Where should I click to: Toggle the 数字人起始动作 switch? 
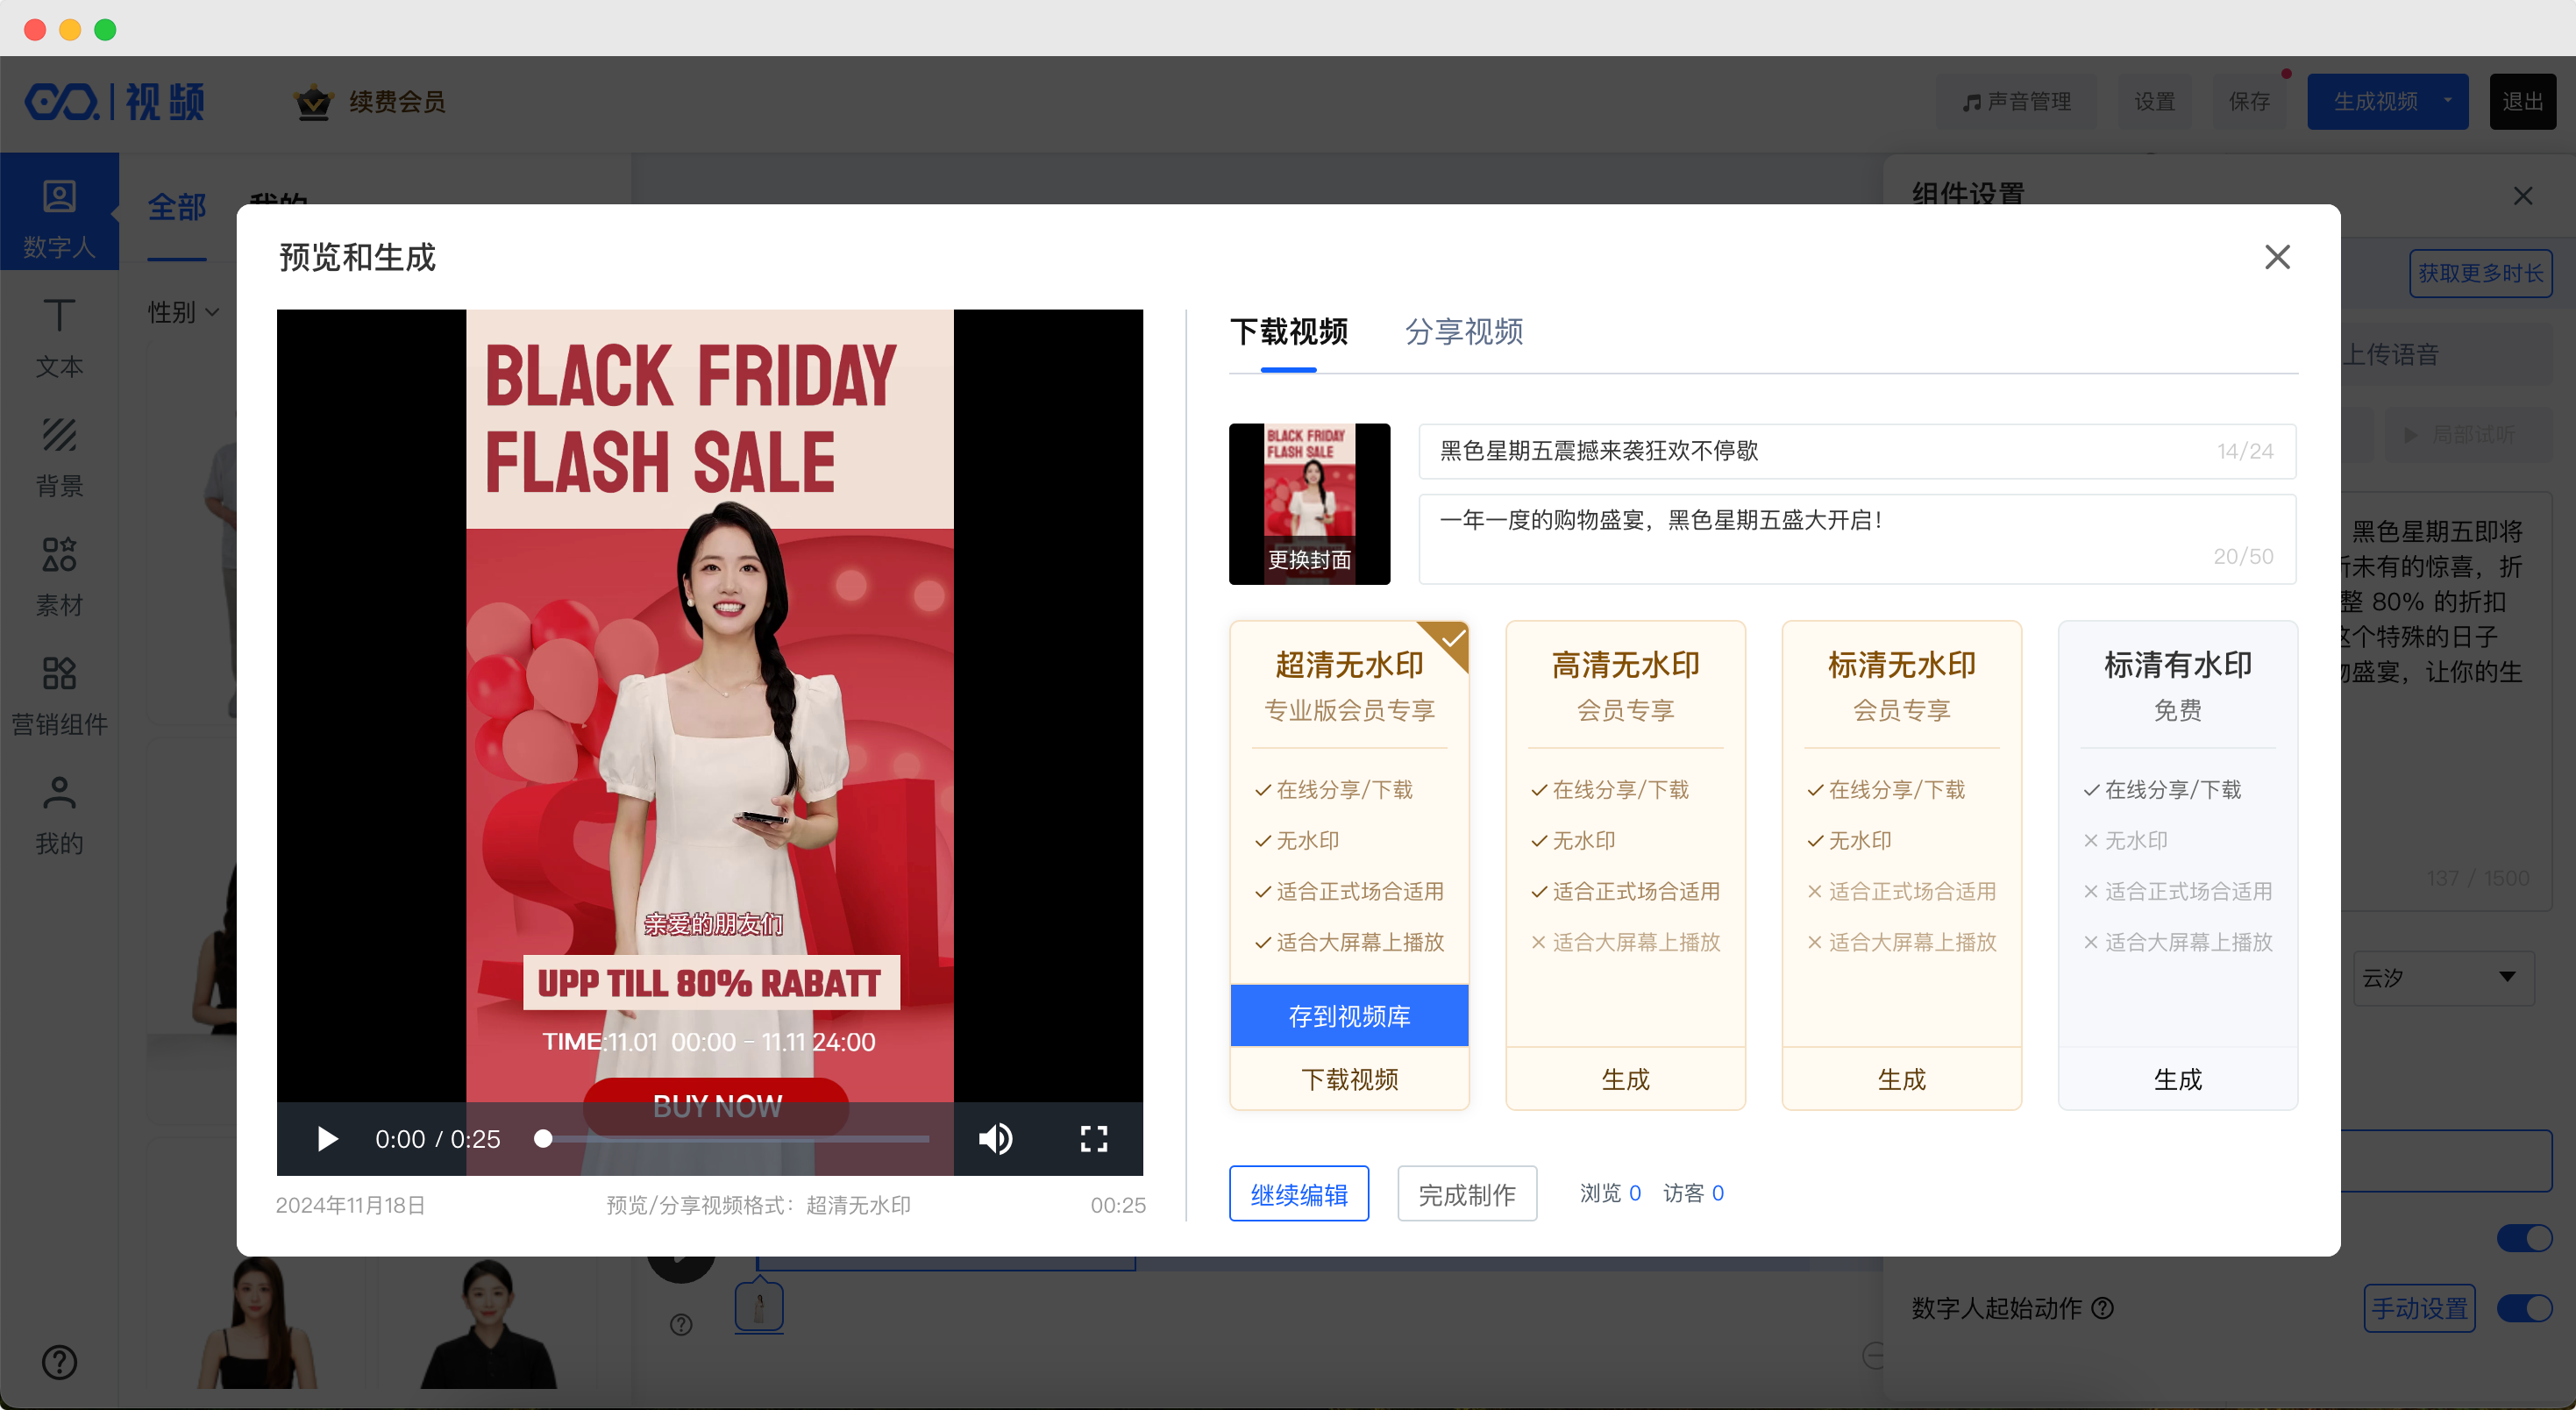2524,1308
